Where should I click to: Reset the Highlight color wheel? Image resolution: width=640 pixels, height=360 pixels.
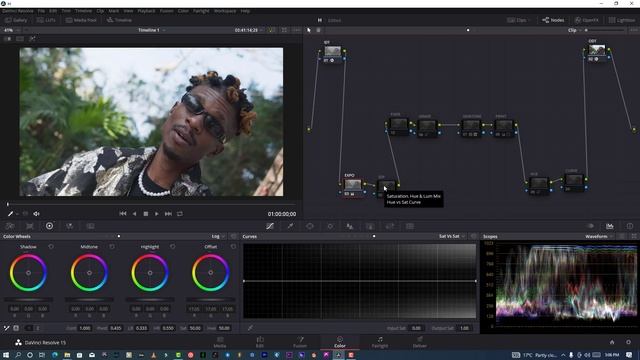pyautogui.click(x=173, y=247)
